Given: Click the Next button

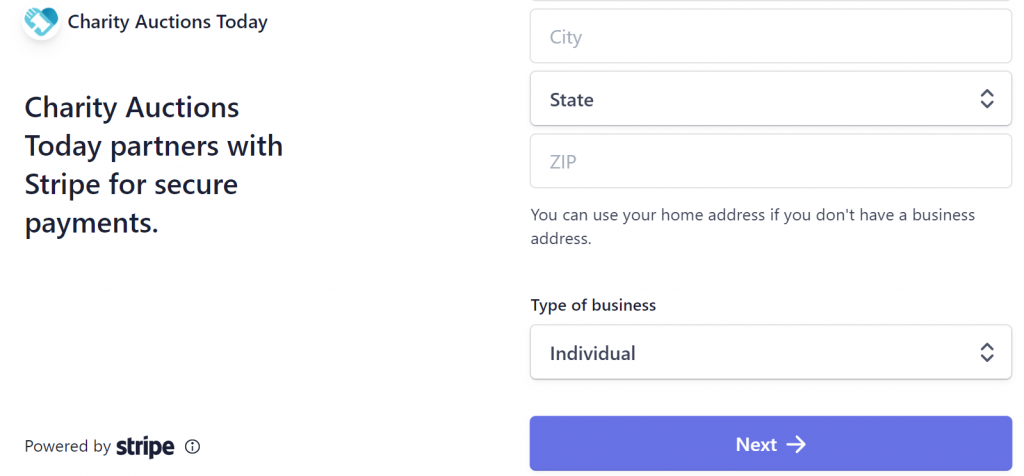Looking at the screenshot, I should click(771, 443).
